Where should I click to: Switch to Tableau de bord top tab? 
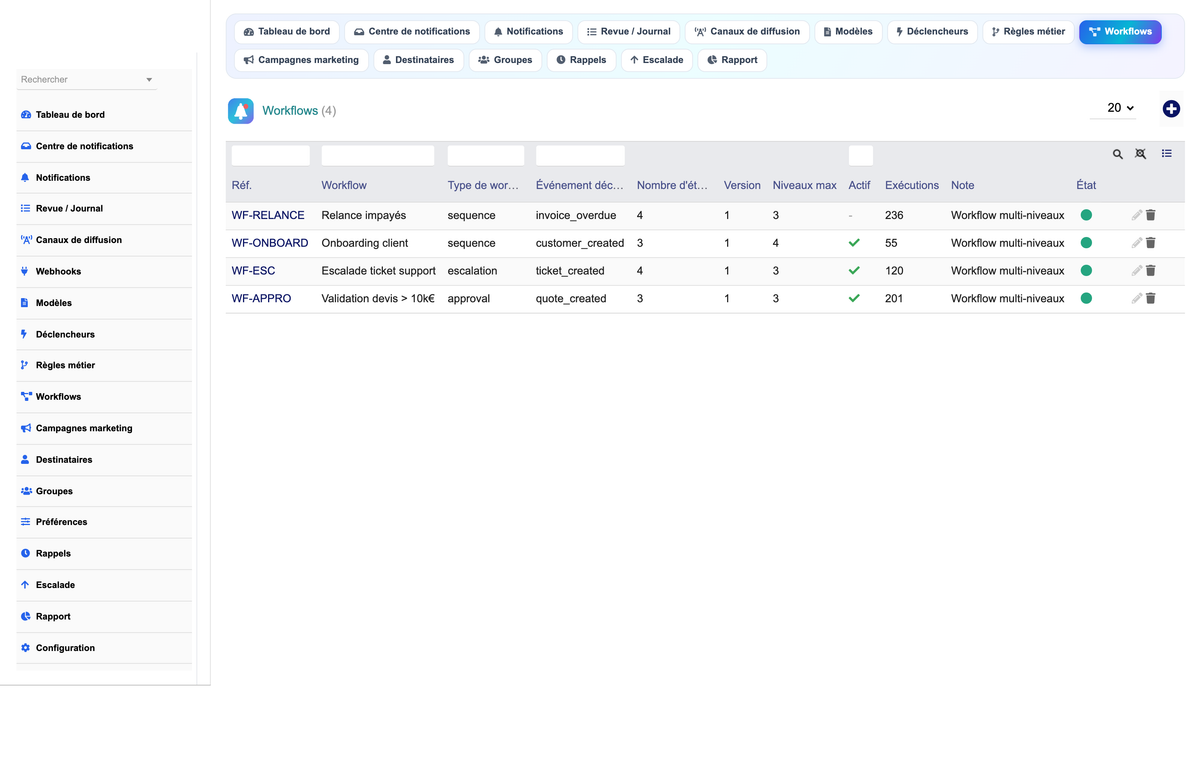[287, 32]
